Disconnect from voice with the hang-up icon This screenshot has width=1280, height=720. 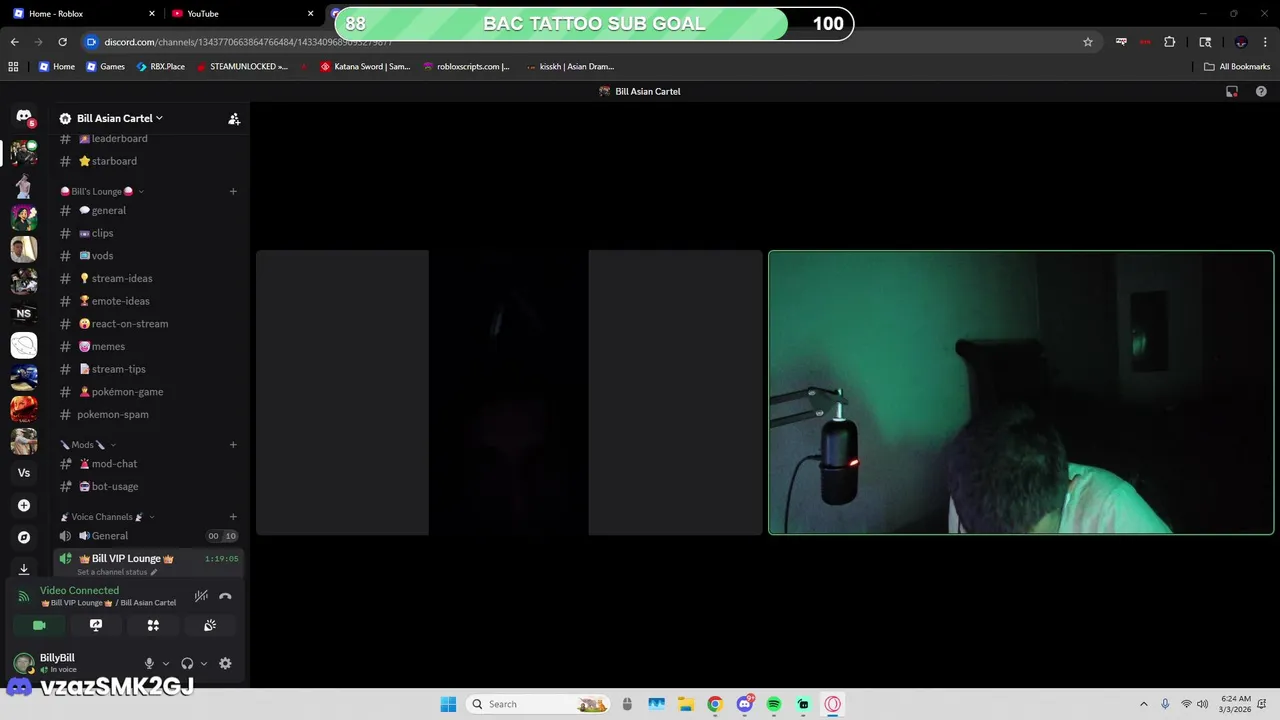(225, 596)
